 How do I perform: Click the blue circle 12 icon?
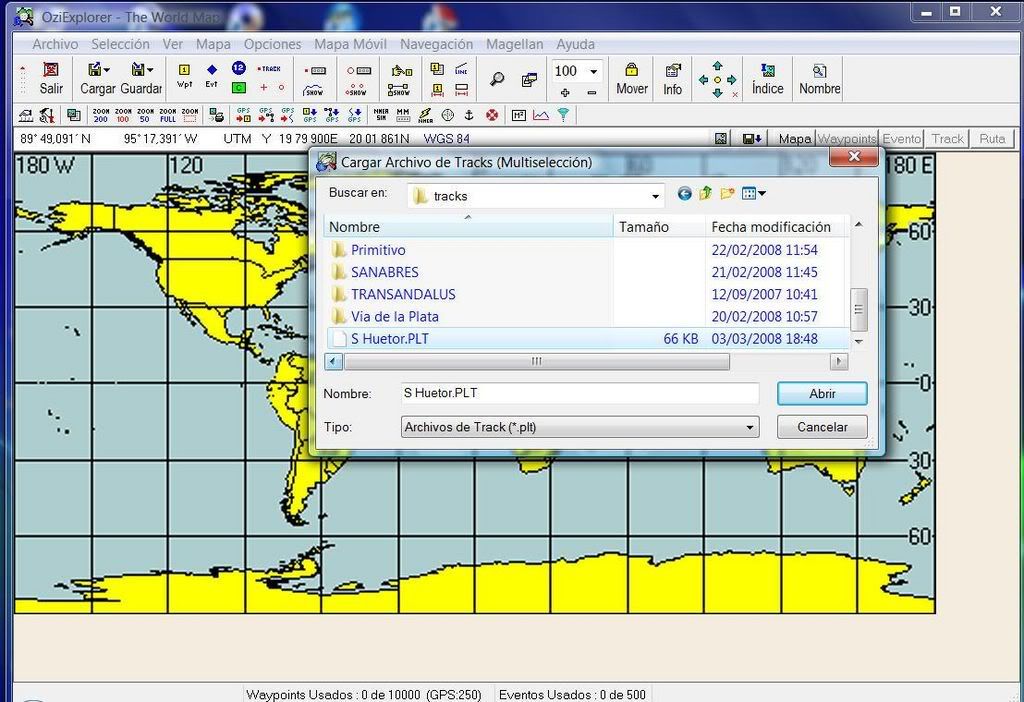pyautogui.click(x=238, y=68)
